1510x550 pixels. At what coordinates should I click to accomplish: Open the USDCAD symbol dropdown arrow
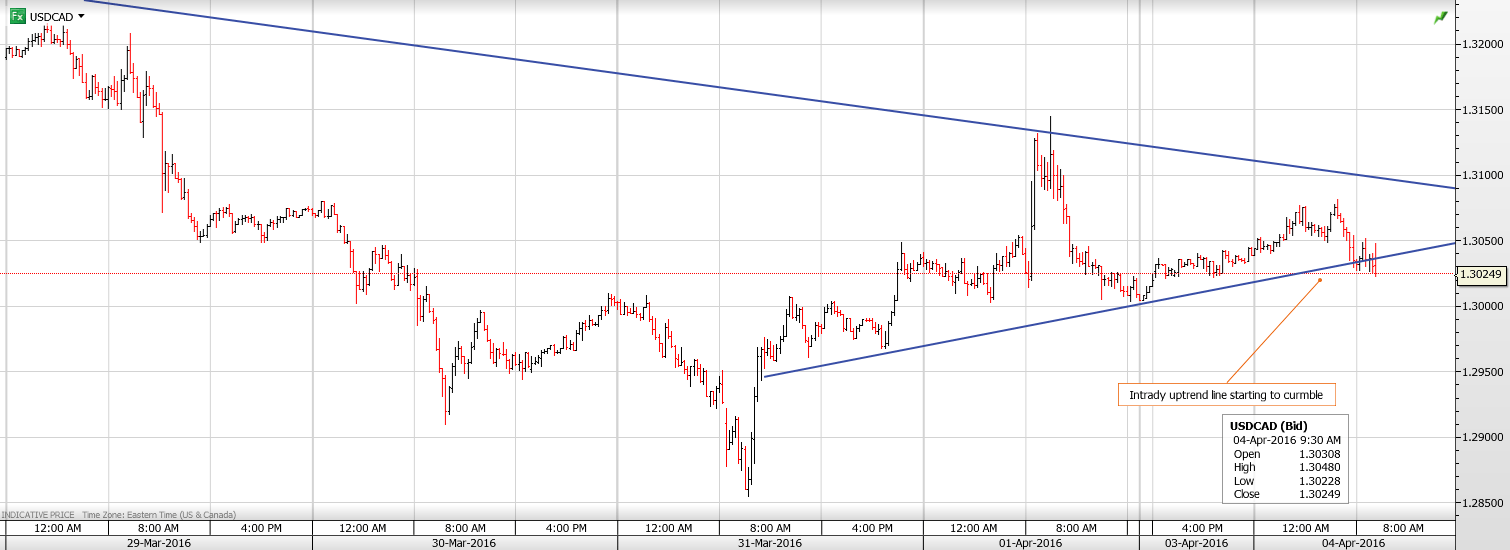pos(81,16)
